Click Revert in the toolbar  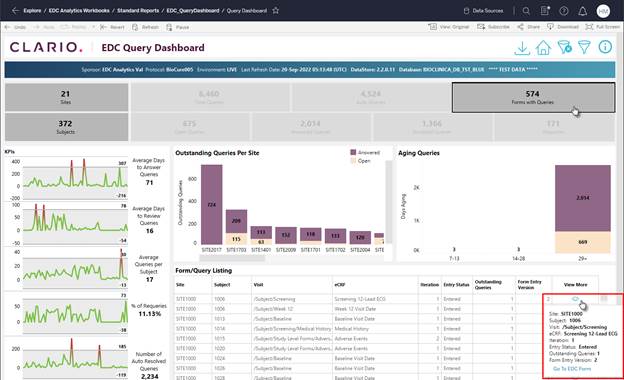click(112, 27)
